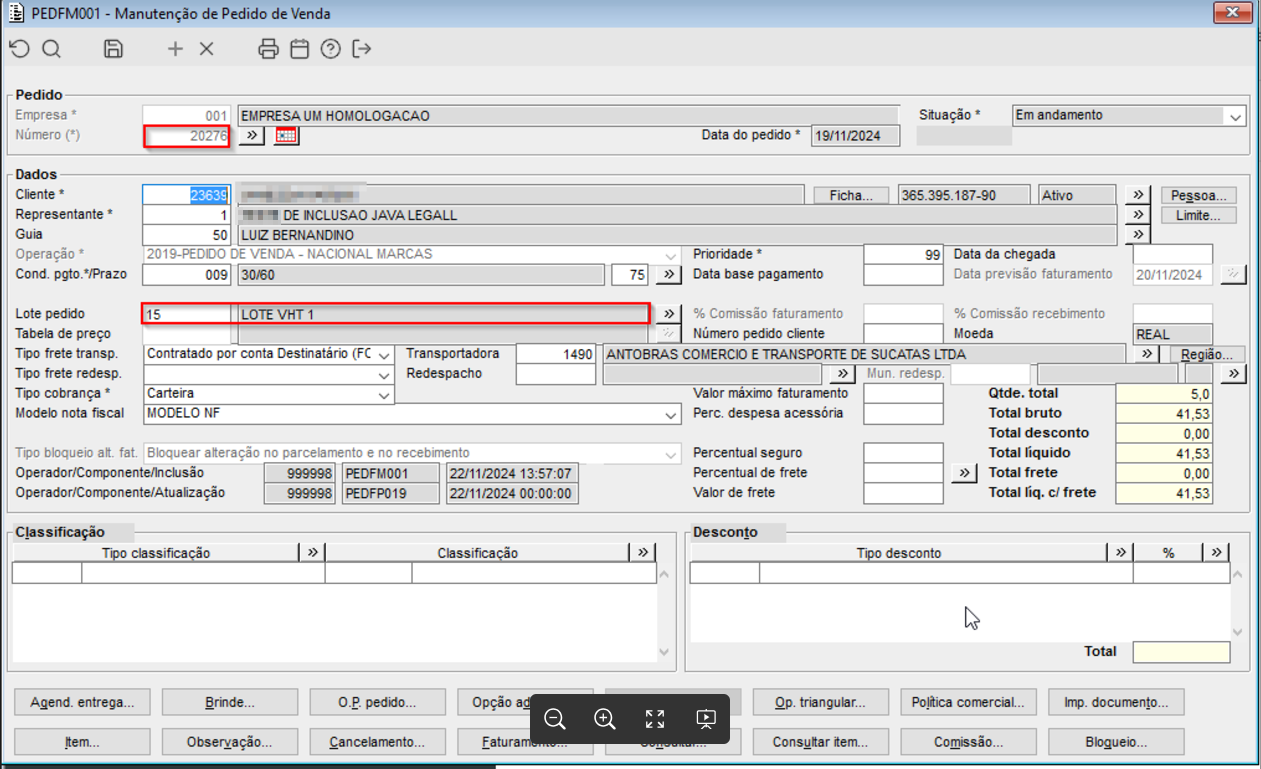Open lookup arrows on the Guia row
Viewport: 1261px width, 769px height.
[x=1137, y=235]
